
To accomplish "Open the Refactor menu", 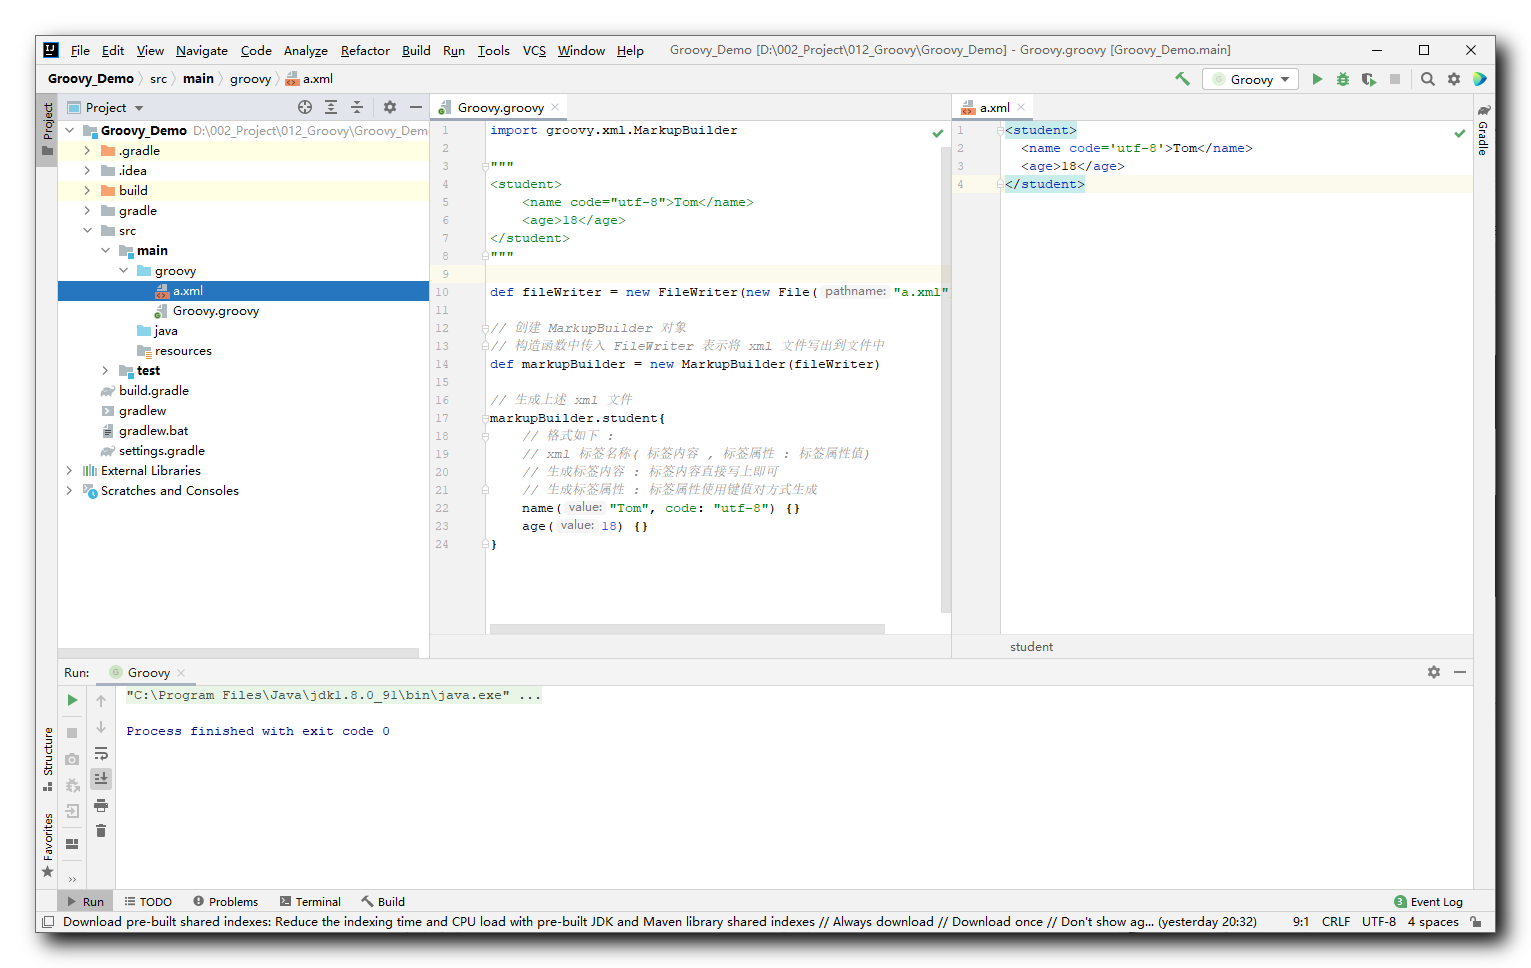I will [365, 50].
